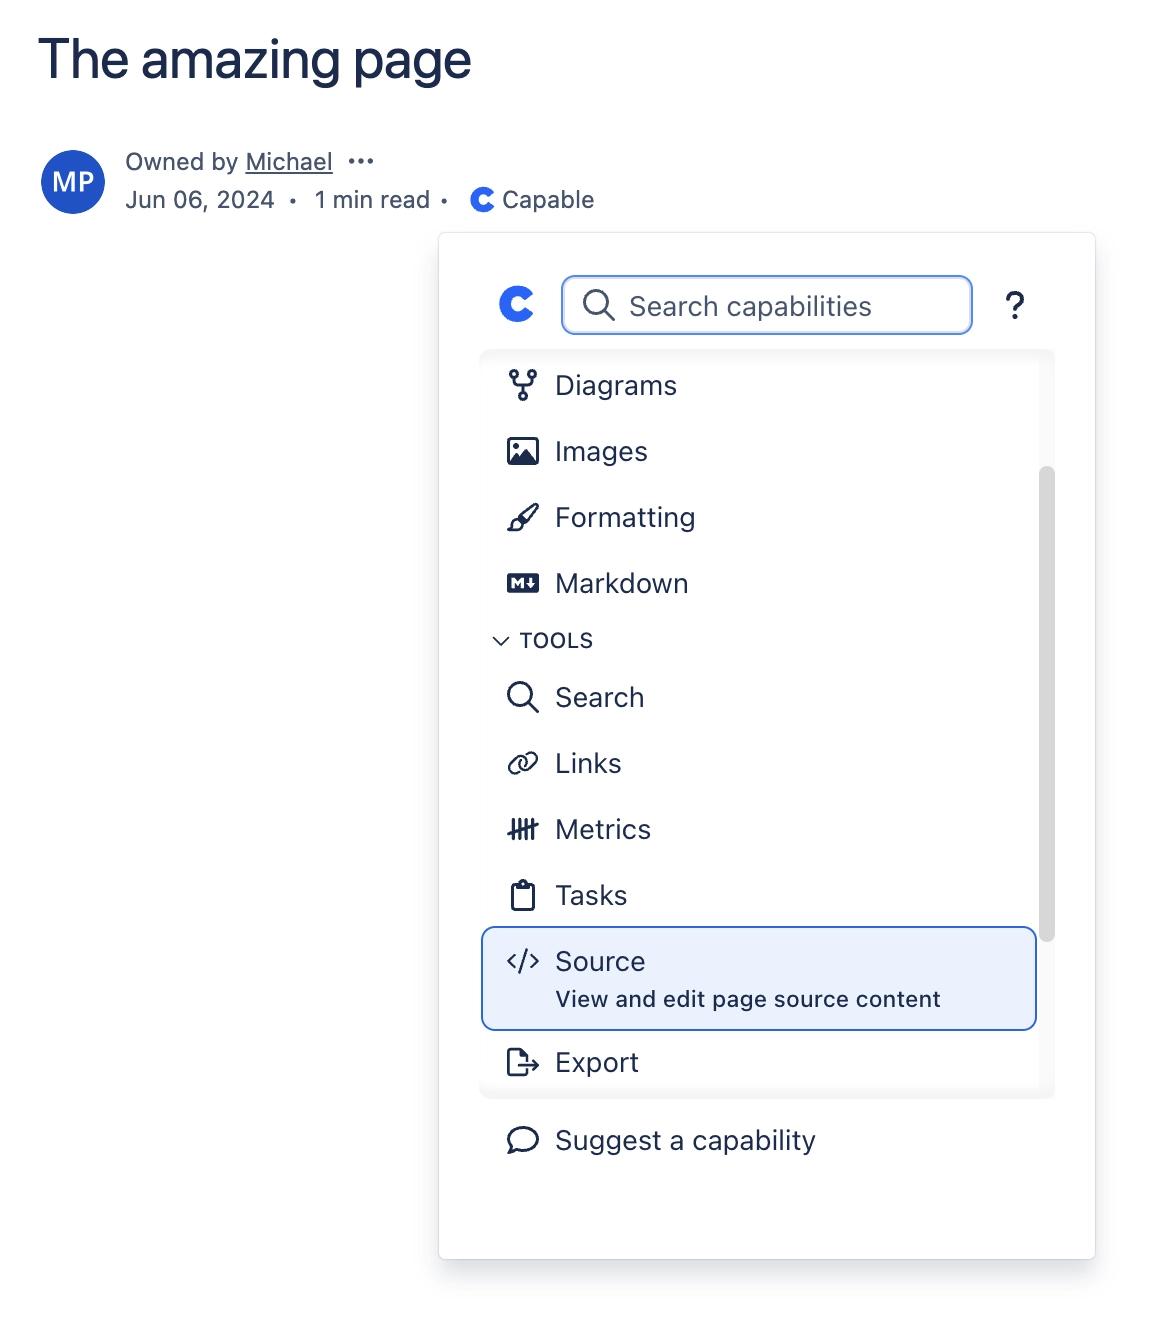Click the Images capability icon
1158x1318 pixels.
(524, 450)
